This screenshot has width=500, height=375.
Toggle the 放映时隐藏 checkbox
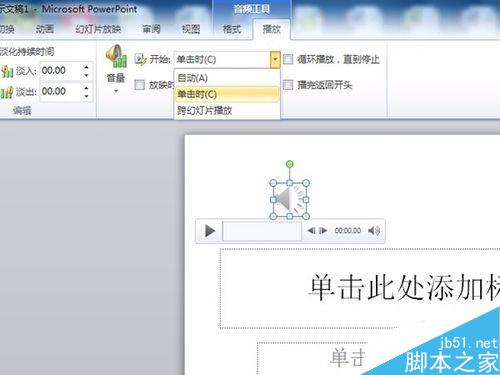click(140, 85)
